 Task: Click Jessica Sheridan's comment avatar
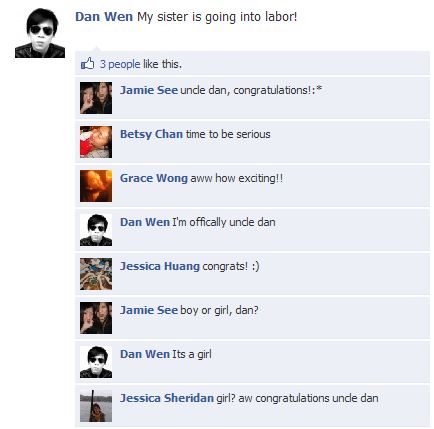96,406
